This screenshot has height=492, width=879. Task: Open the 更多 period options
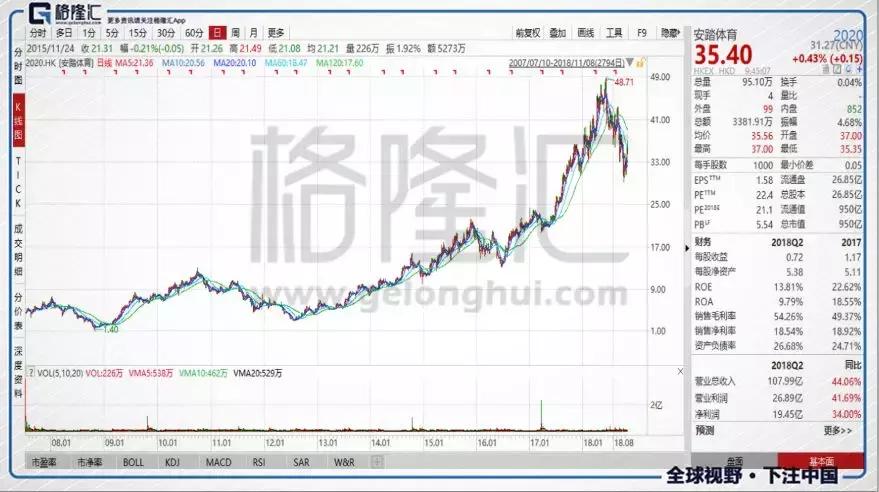coord(275,33)
